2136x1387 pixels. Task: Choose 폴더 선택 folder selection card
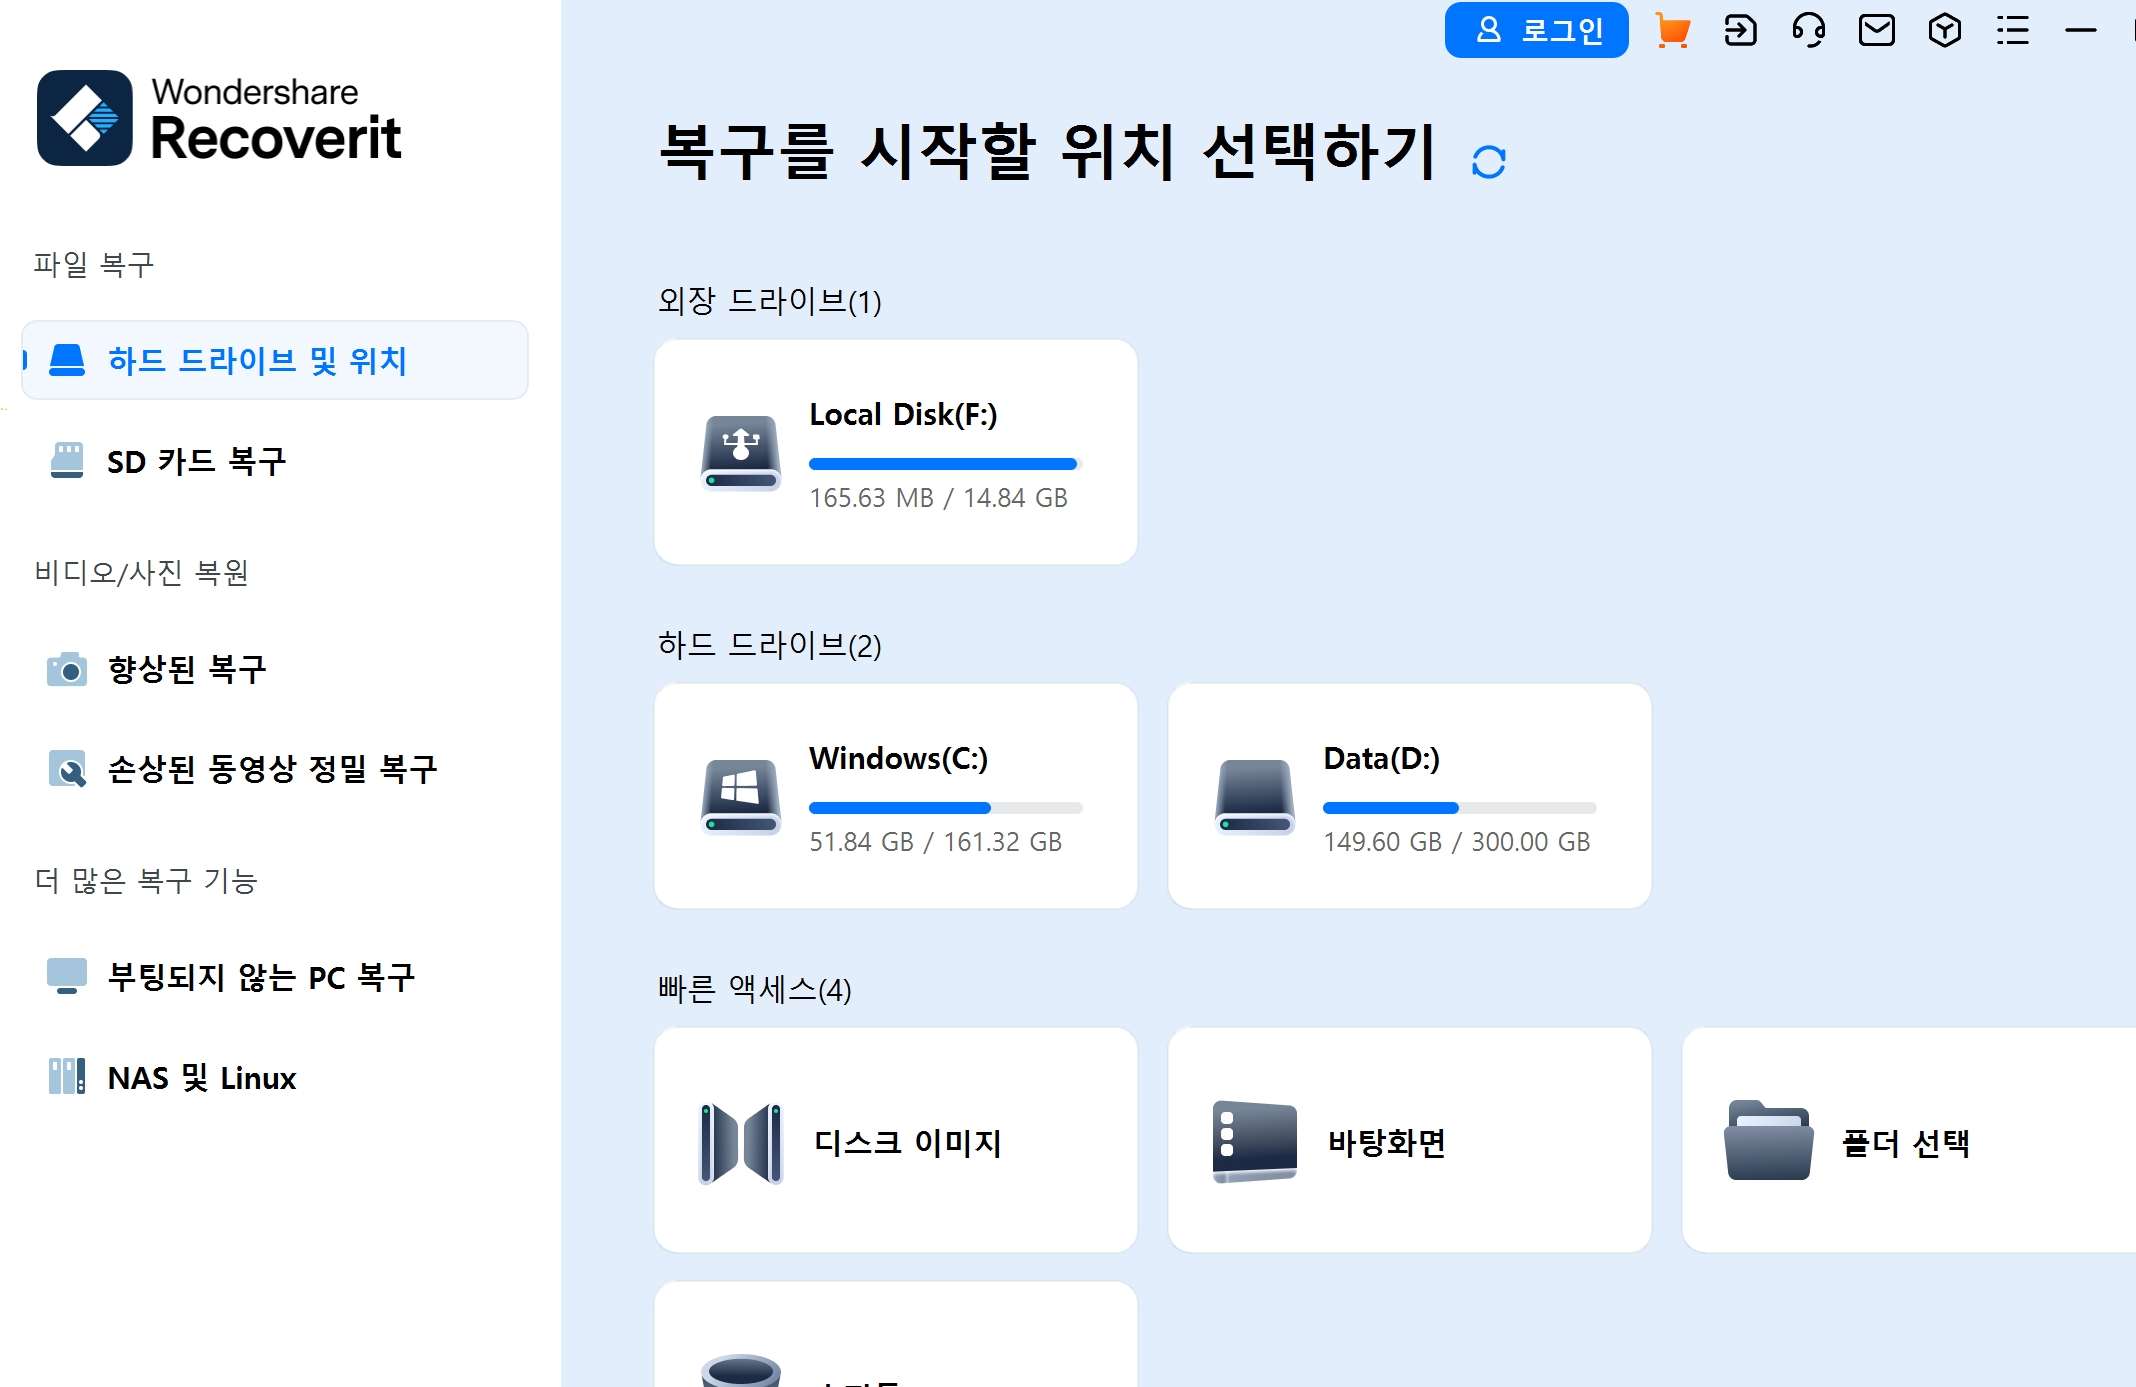(1905, 1140)
